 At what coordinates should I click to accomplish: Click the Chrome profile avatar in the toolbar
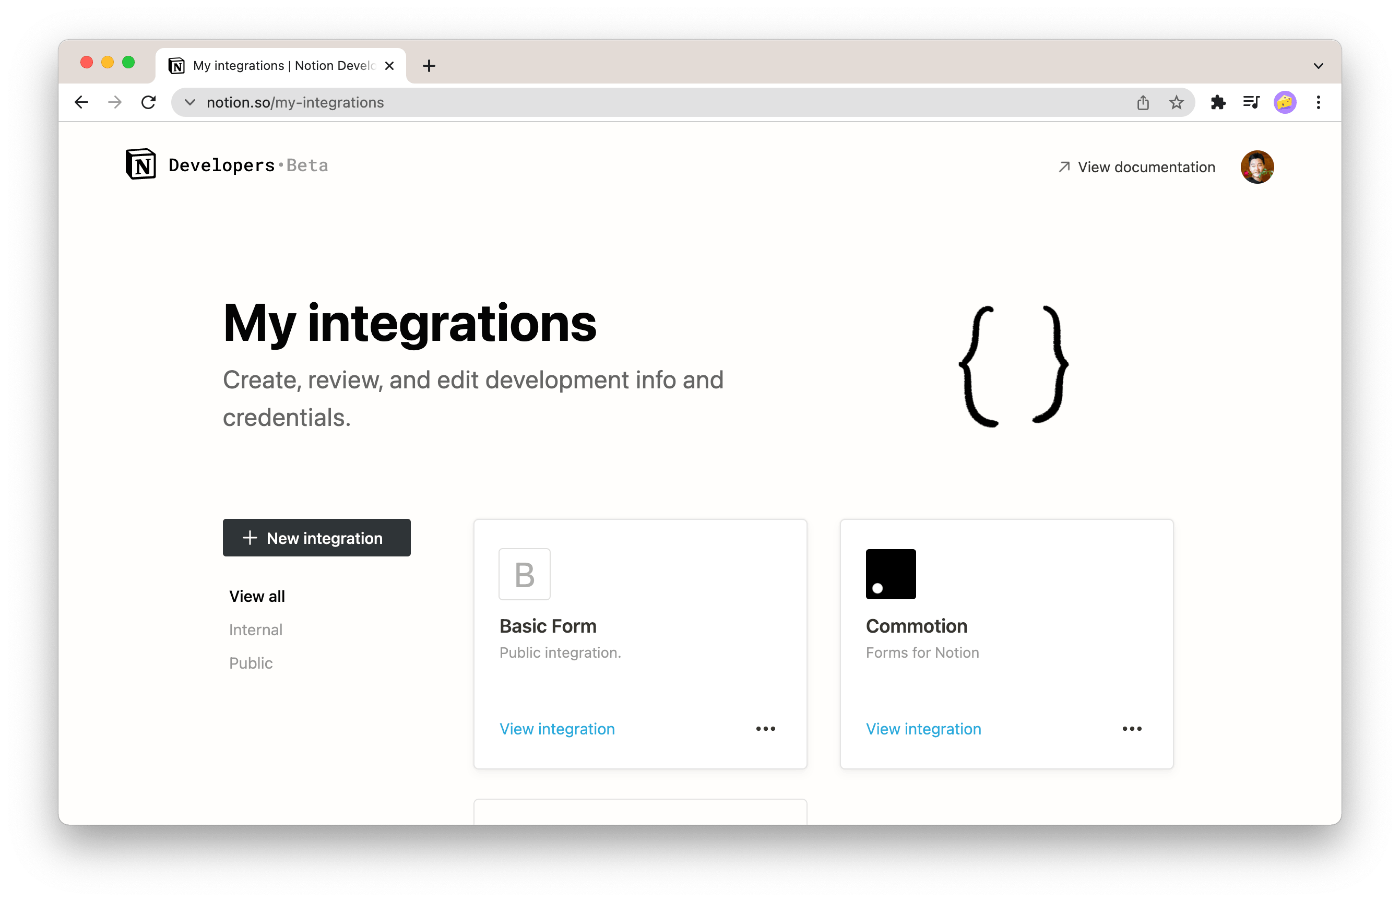pyautogui.click(x=1285, y=102)
